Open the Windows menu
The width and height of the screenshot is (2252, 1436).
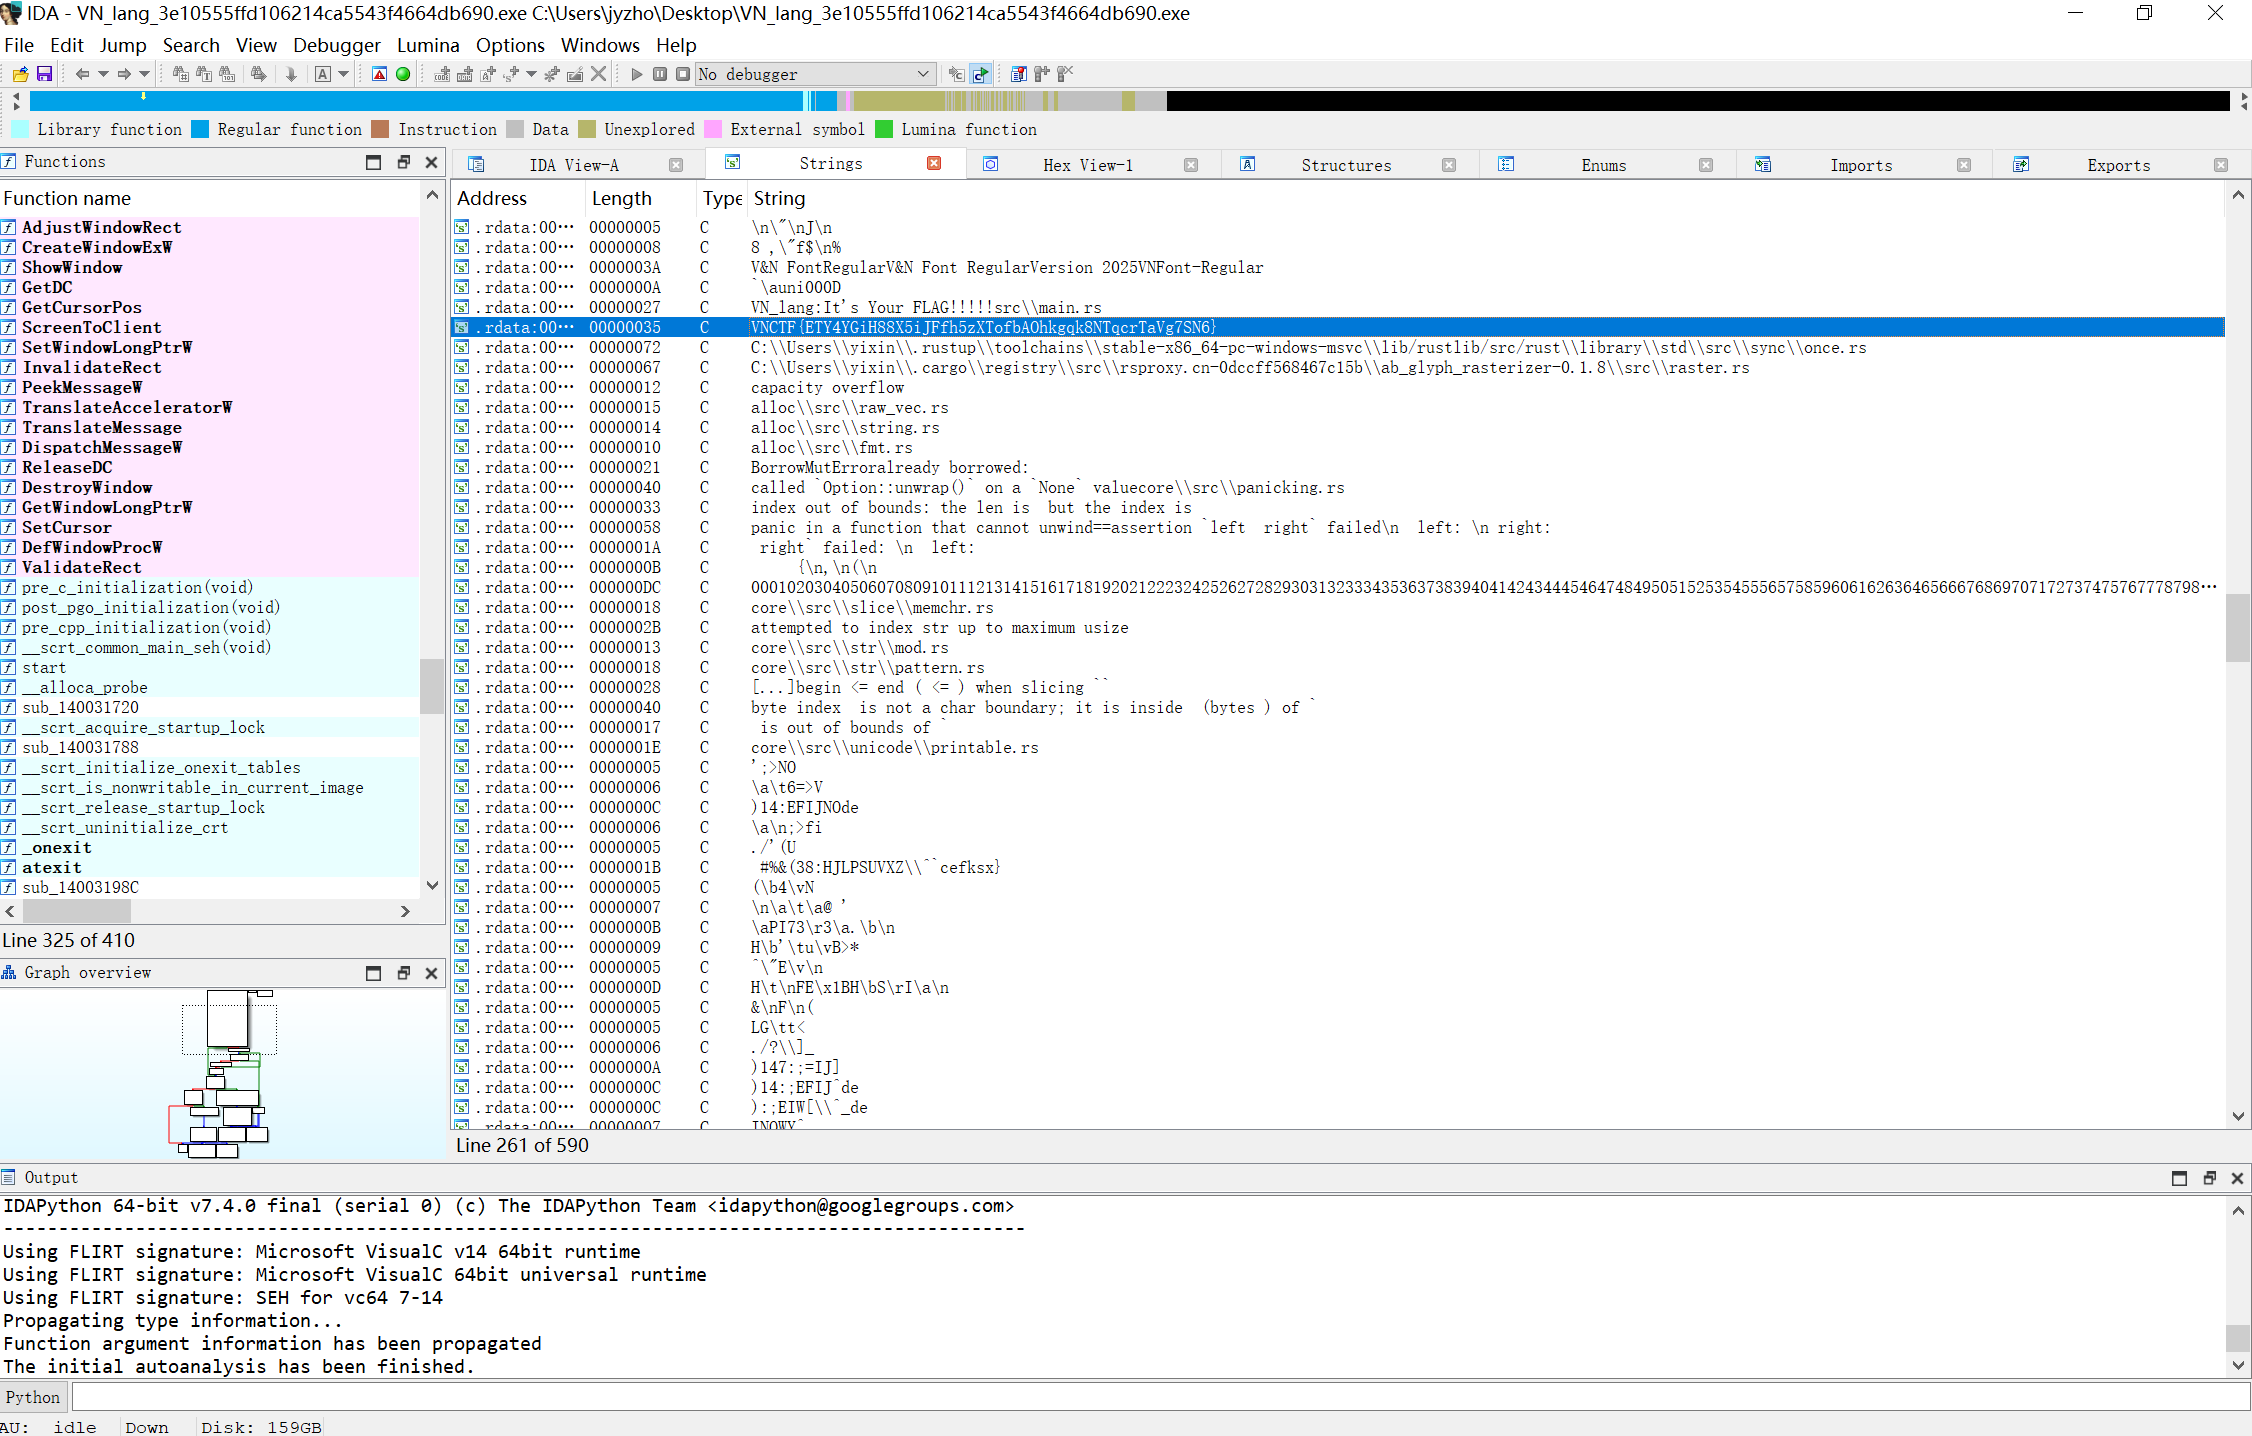[600, 45]
